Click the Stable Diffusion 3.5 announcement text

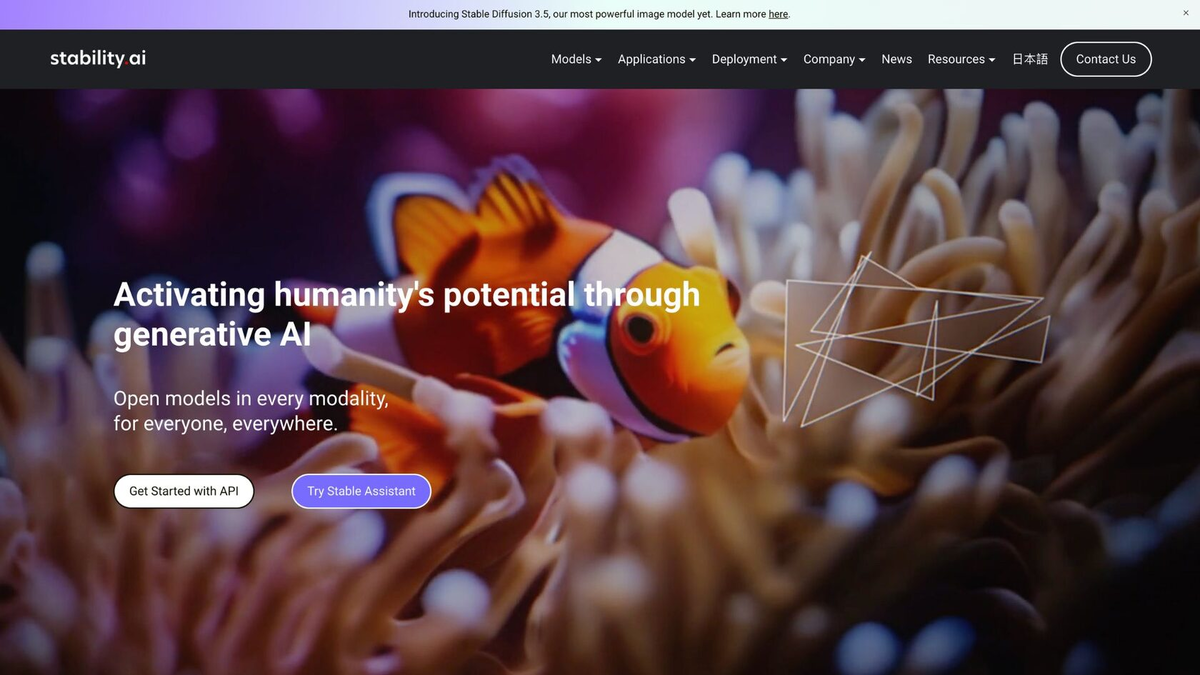point(599,14)
